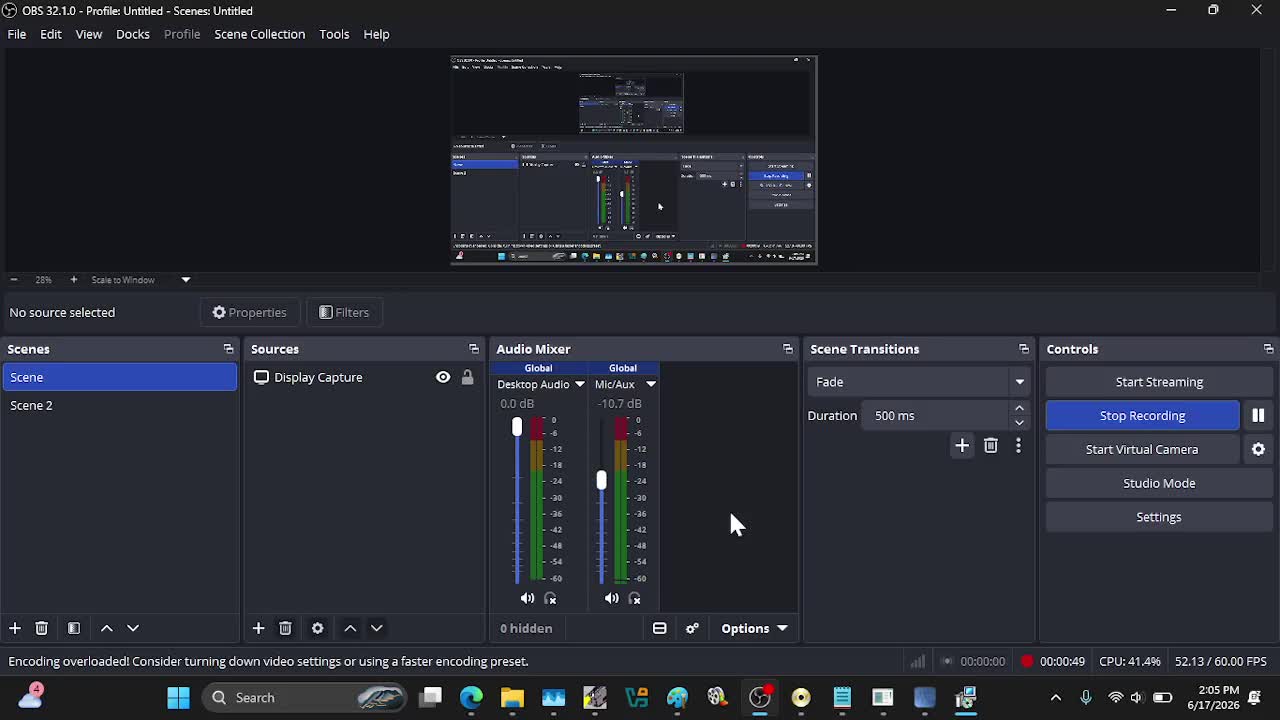Open the Tools menu

tap(334, 34)
